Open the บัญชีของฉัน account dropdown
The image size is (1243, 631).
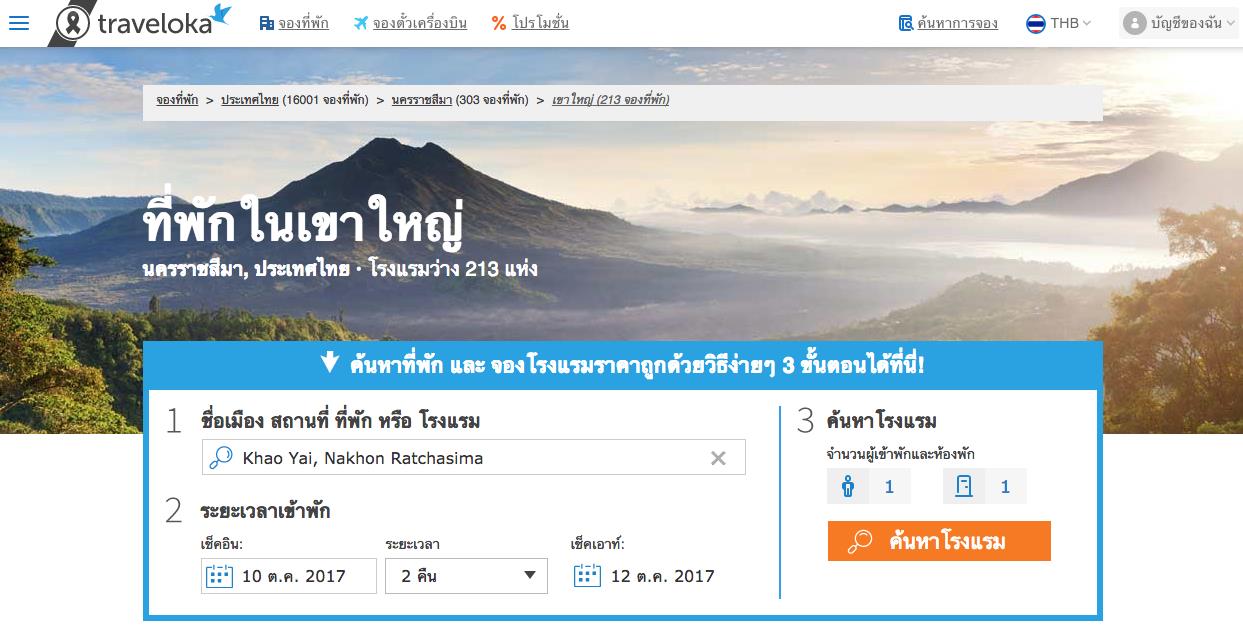coord(1178,23)
